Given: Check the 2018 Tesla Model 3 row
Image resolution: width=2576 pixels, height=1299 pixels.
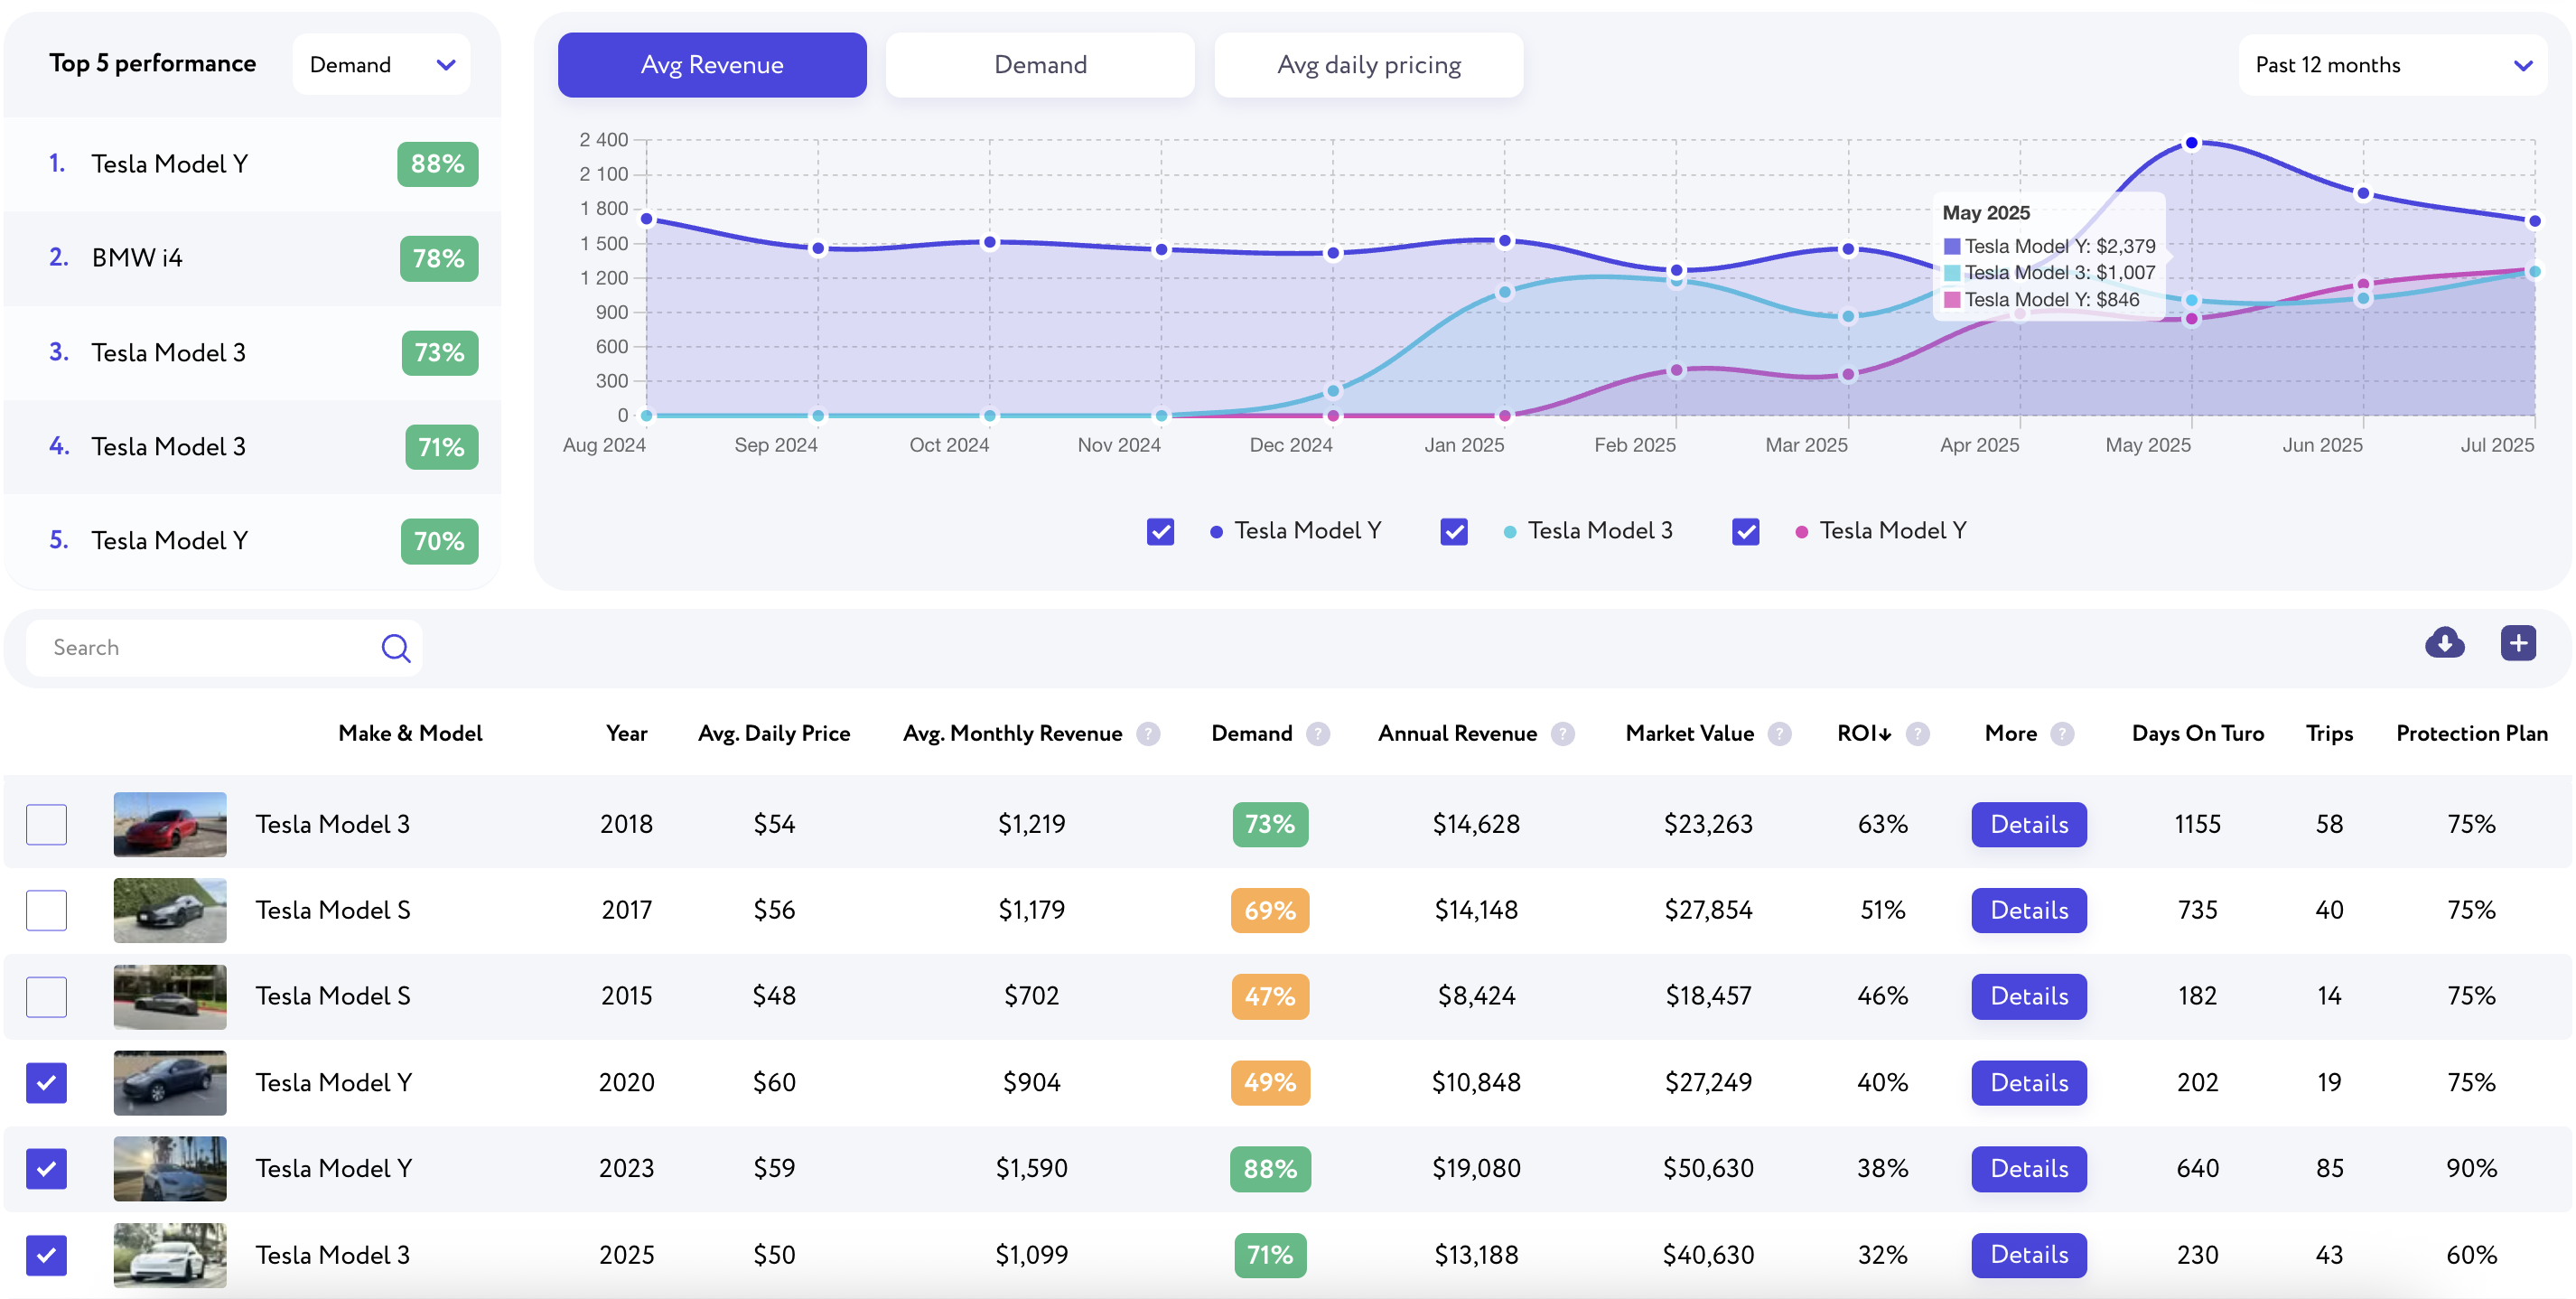Looking at the screenshot, I should (x=46, y=825).
